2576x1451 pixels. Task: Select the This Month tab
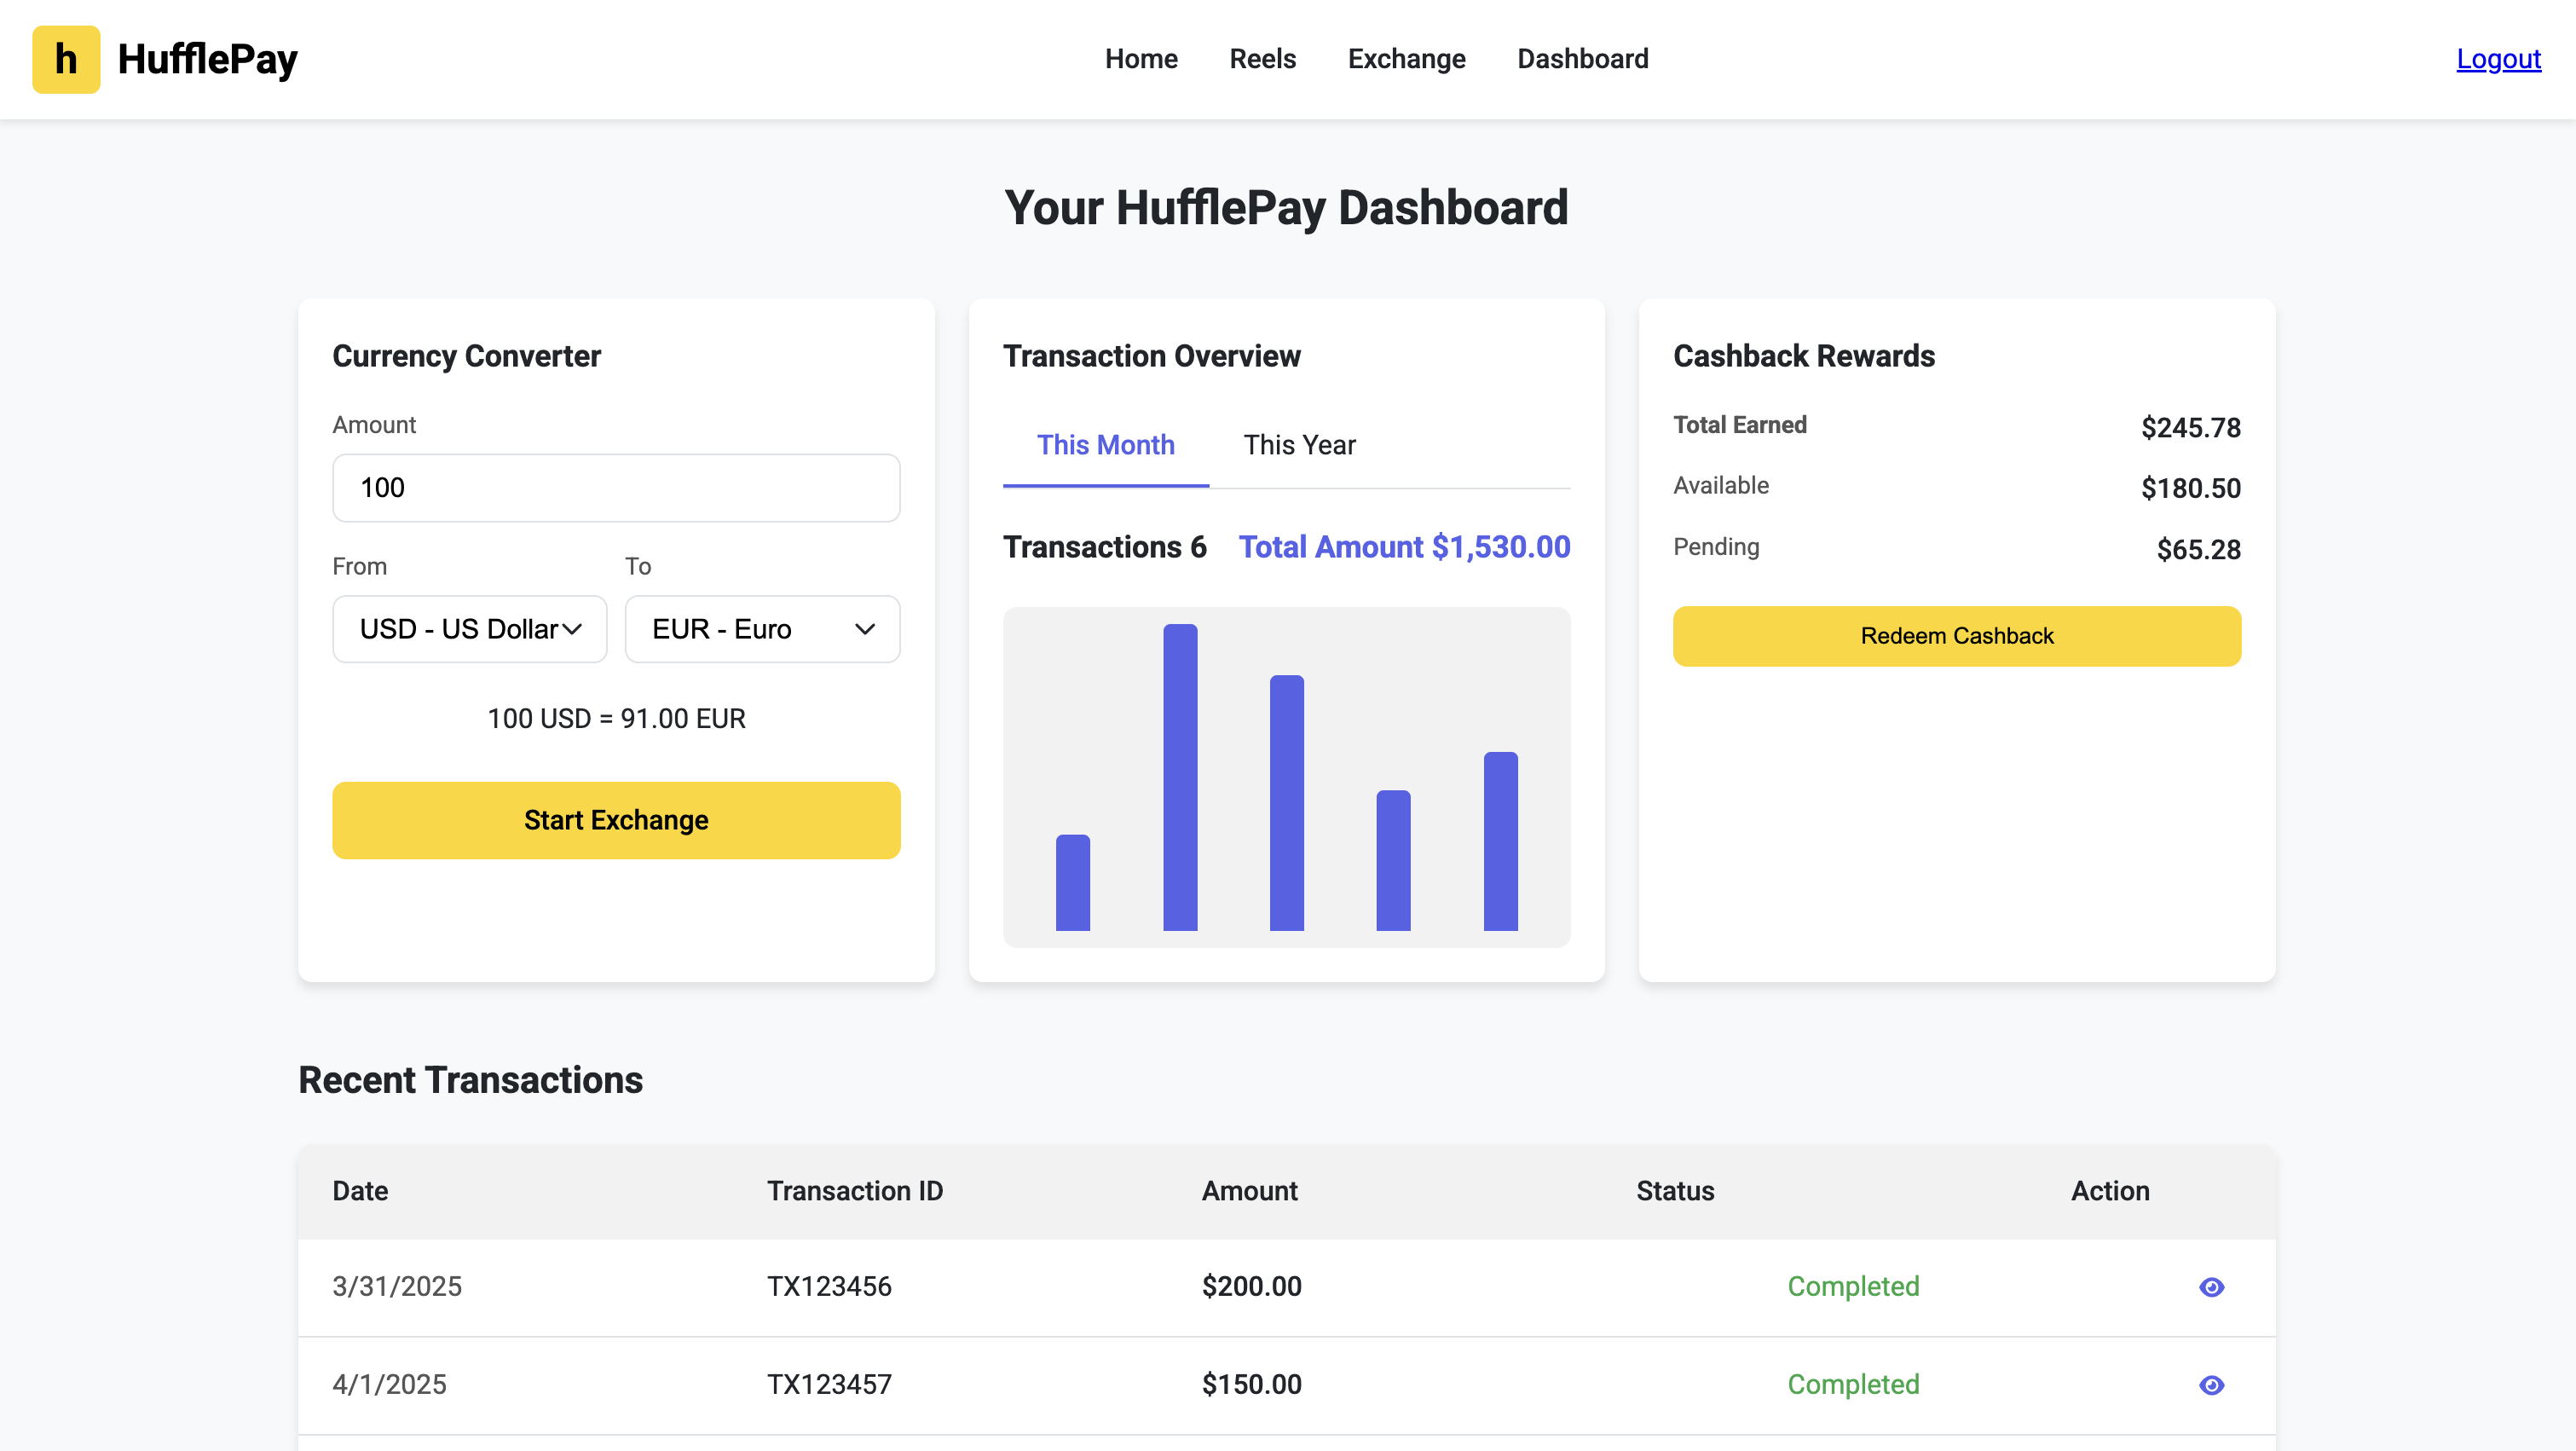pos(1105,445)
